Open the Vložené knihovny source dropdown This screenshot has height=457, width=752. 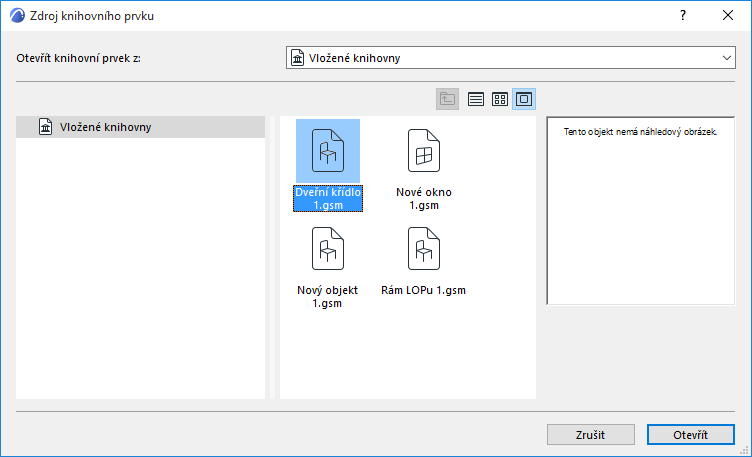(x=511, y=58)
